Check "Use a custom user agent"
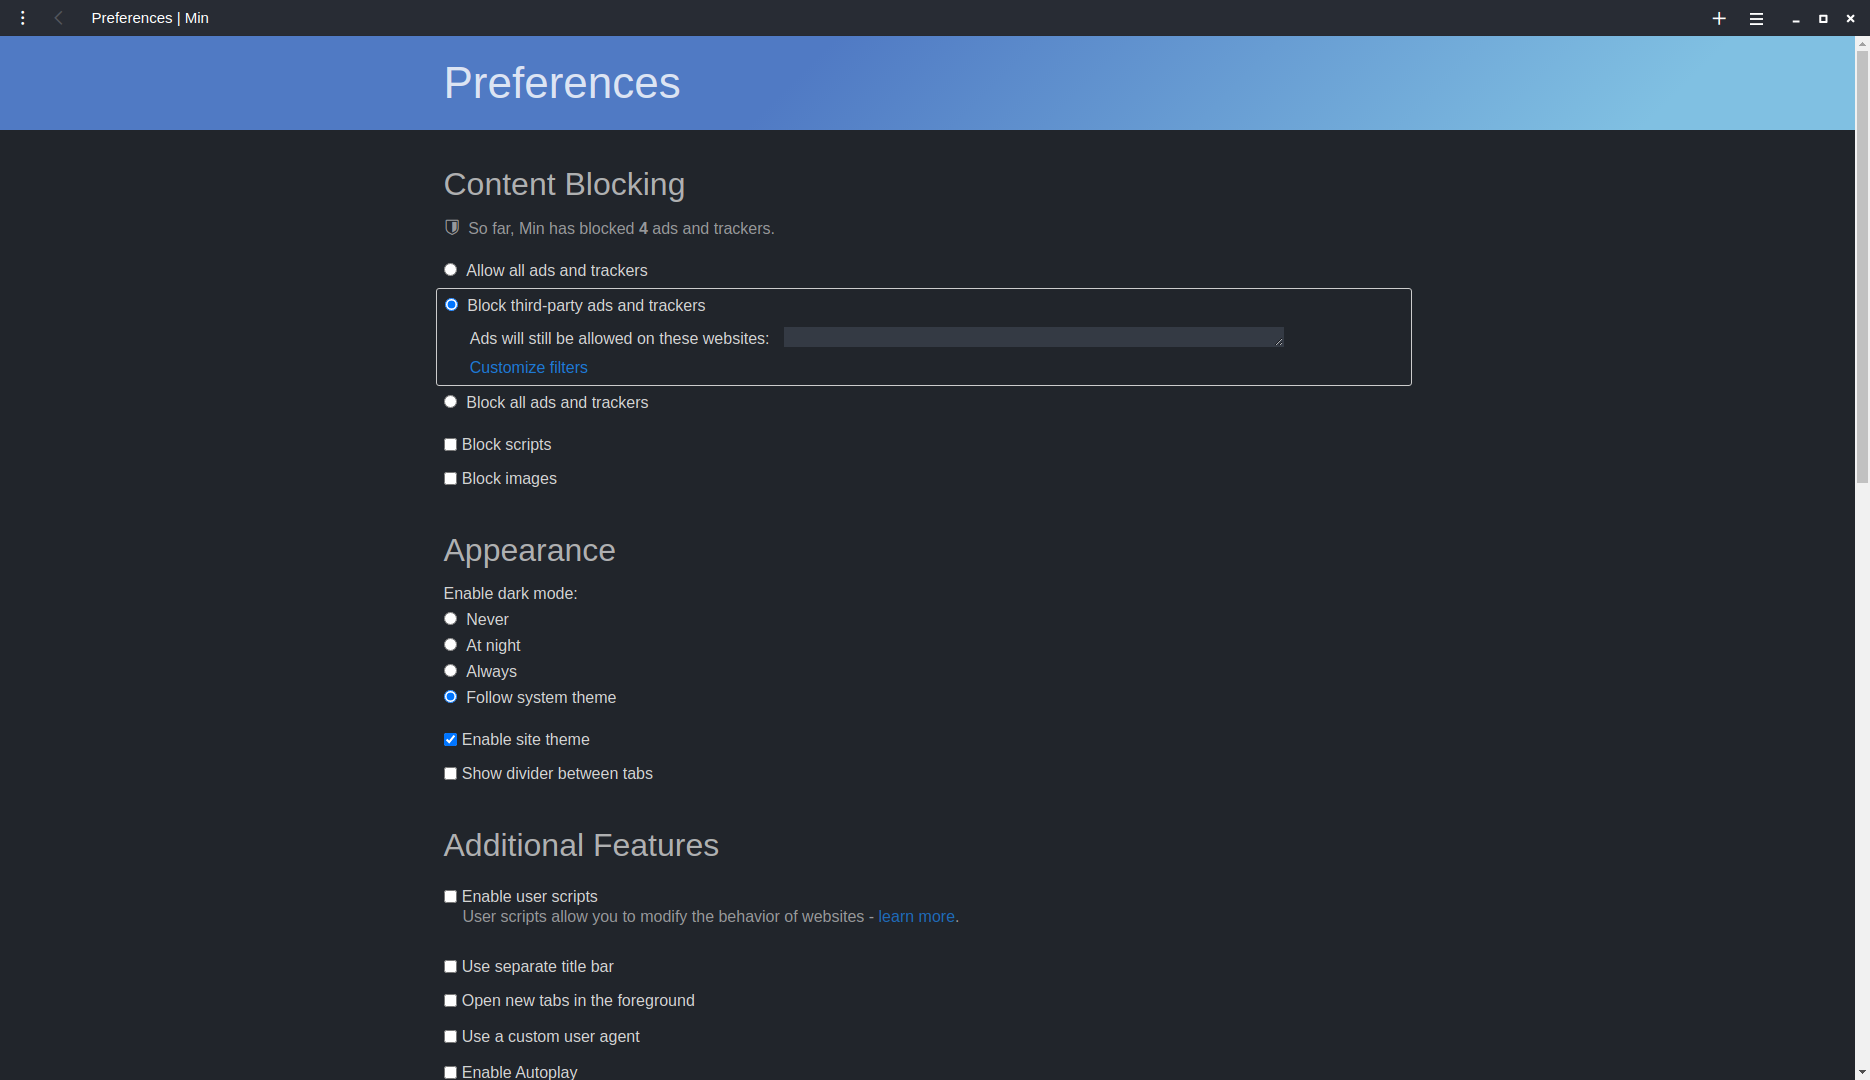This screenshot has width=1870, height=1080. (x=450, y=1036)
